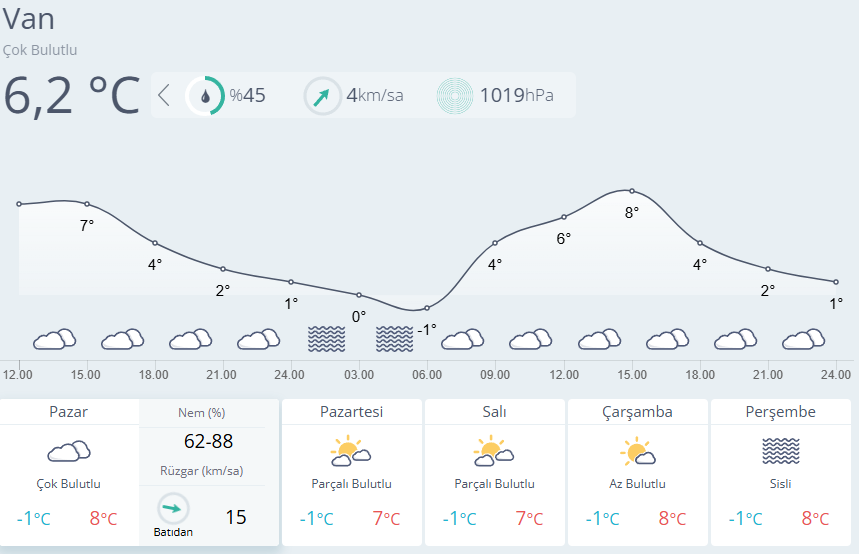This screenshot has height=554, width=859.
Task: Click the pressure concentric circles icon
Action: click(x=456, y=96)
